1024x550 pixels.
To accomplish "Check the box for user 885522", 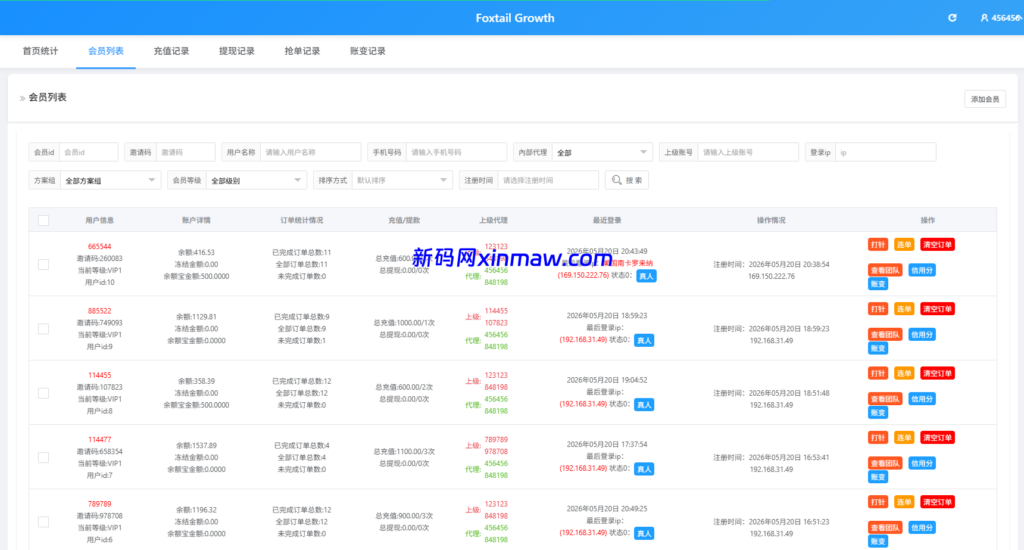I will [43, 329].
